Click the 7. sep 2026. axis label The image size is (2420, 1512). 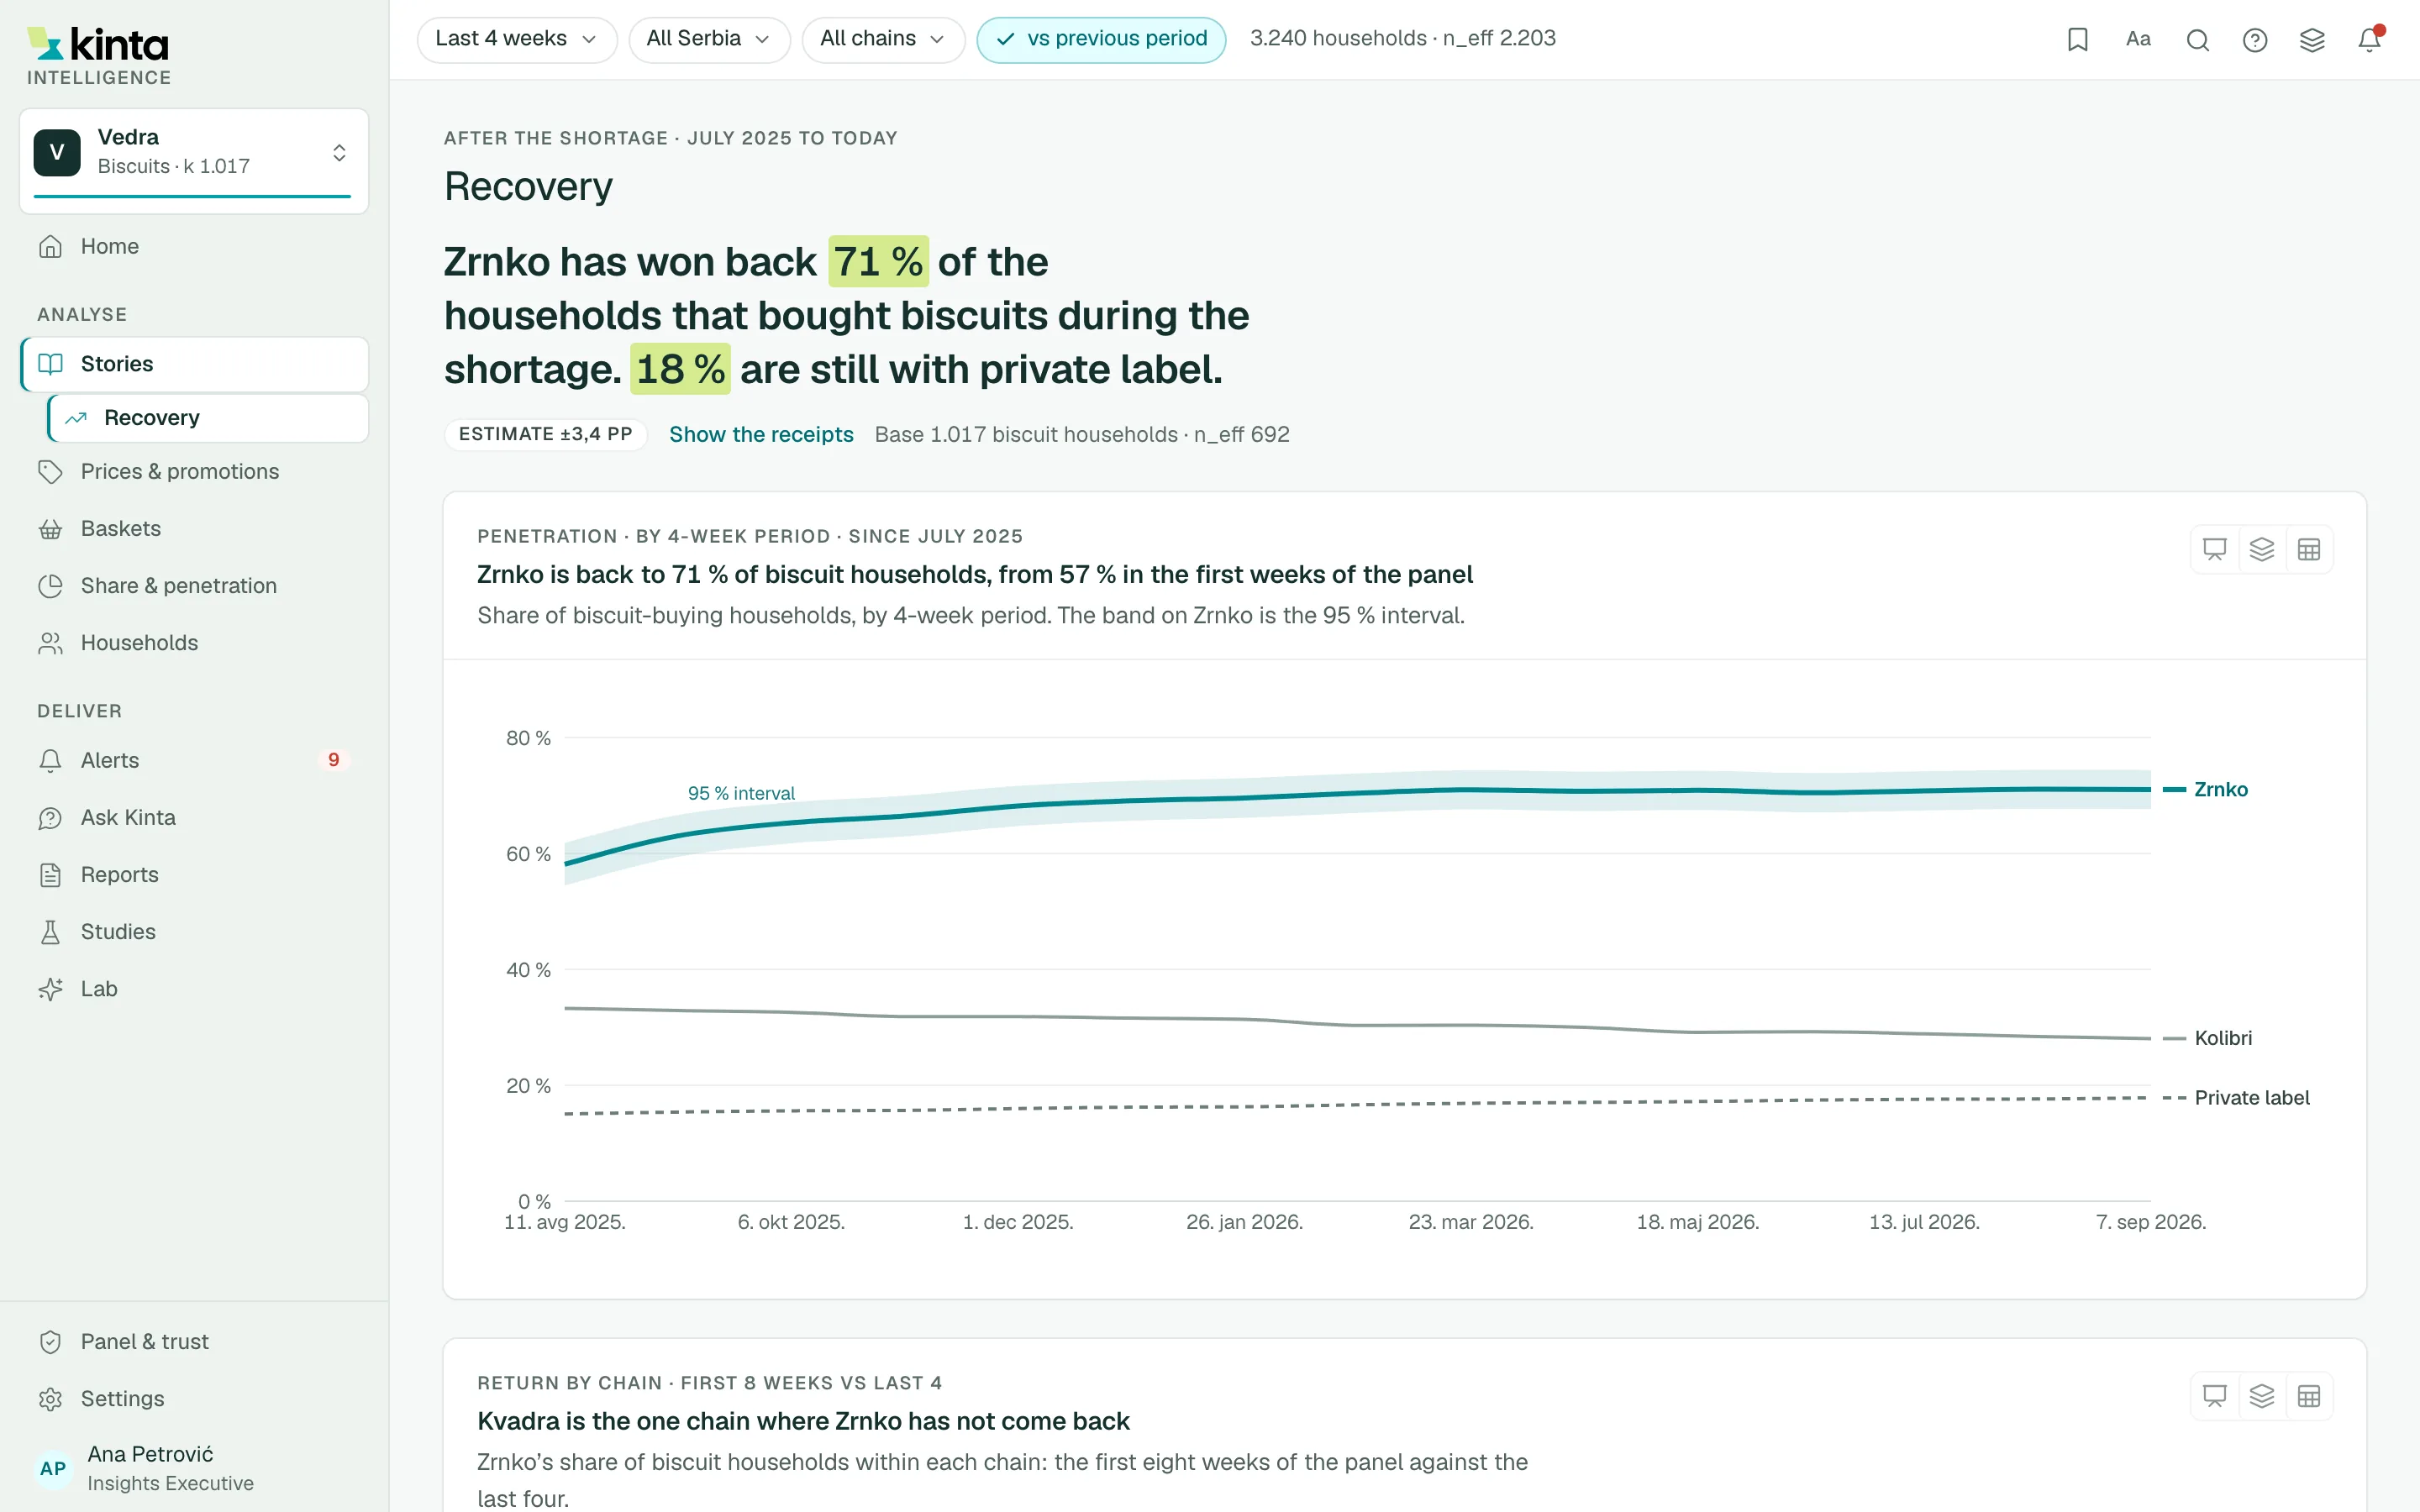coord(2150,1222)
